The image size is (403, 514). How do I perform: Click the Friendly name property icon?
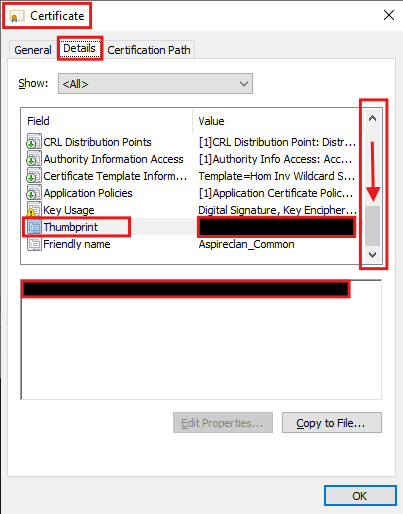click(34, 244)
